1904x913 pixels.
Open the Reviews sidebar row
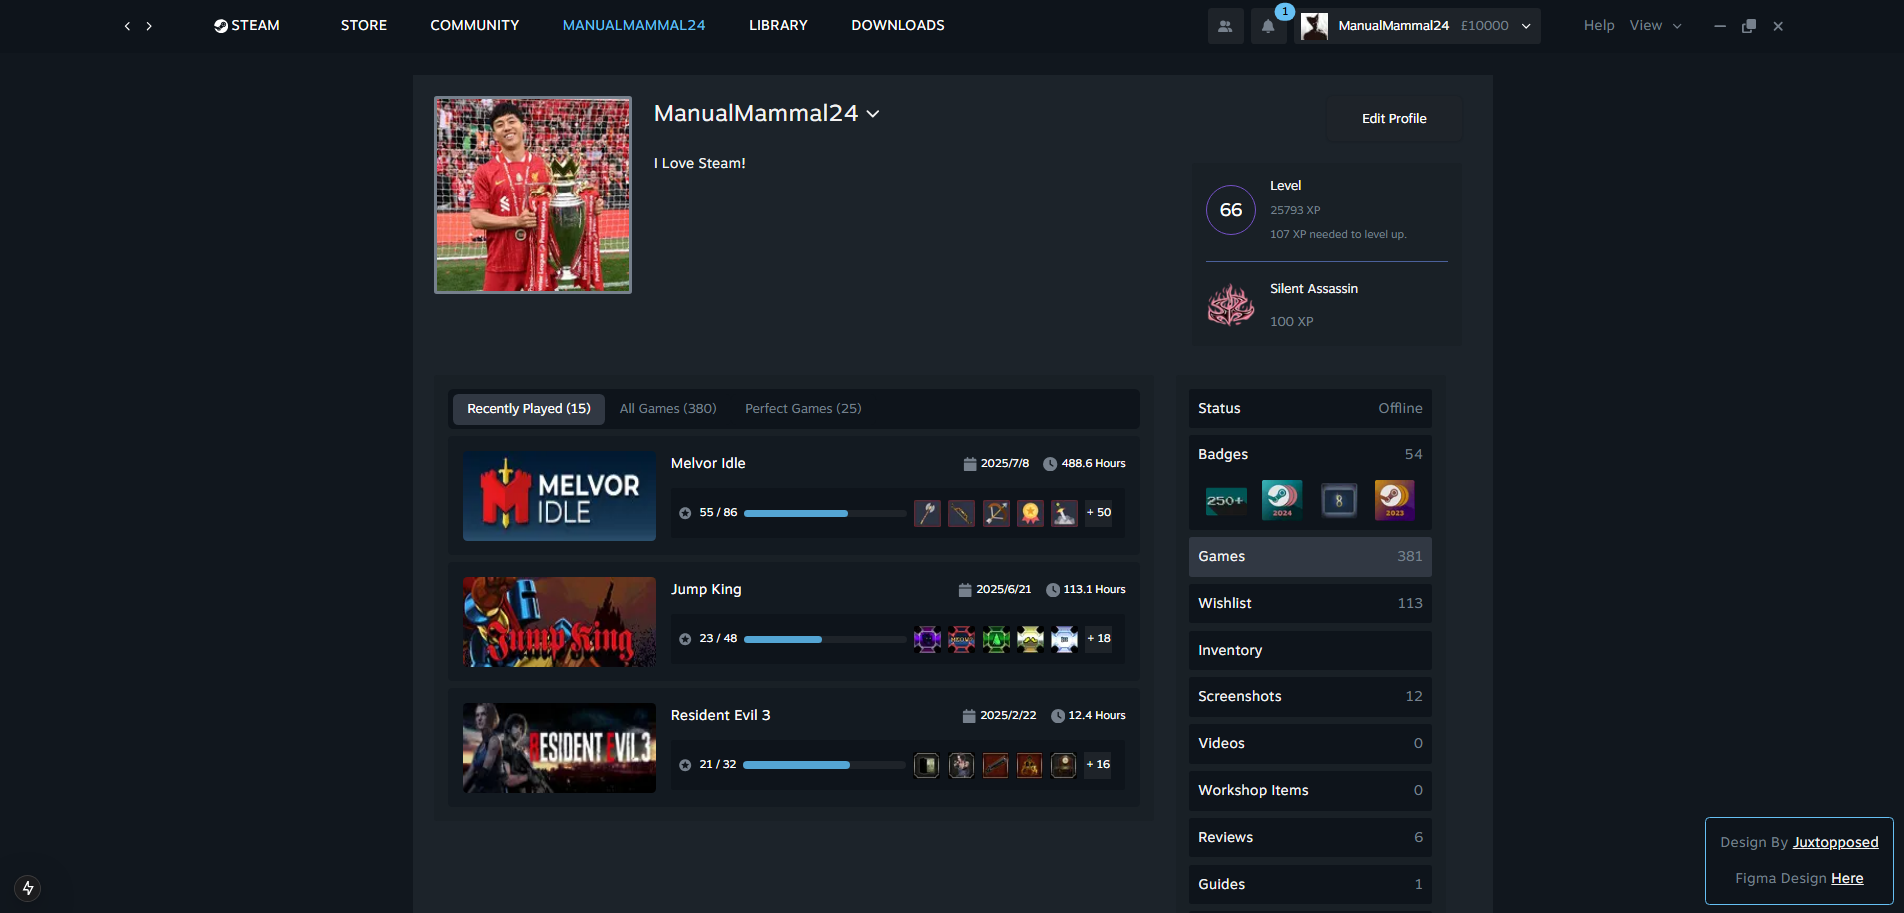pyautogui.click(x=1310, y=838)
